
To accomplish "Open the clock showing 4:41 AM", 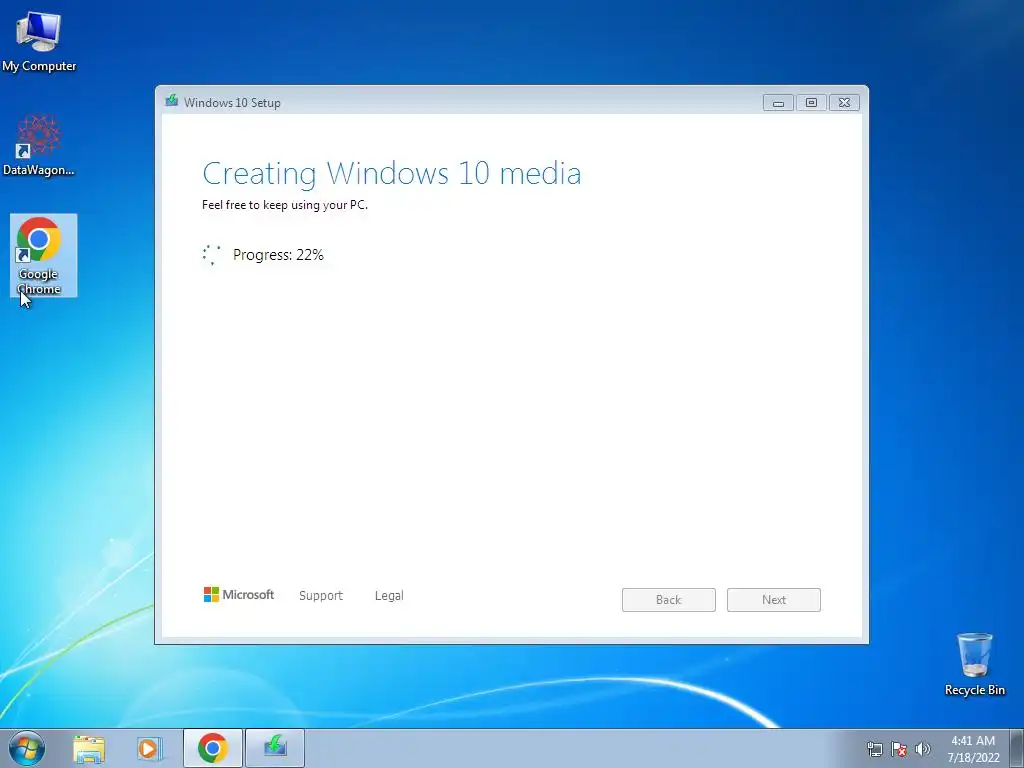I will coord(973,748).
